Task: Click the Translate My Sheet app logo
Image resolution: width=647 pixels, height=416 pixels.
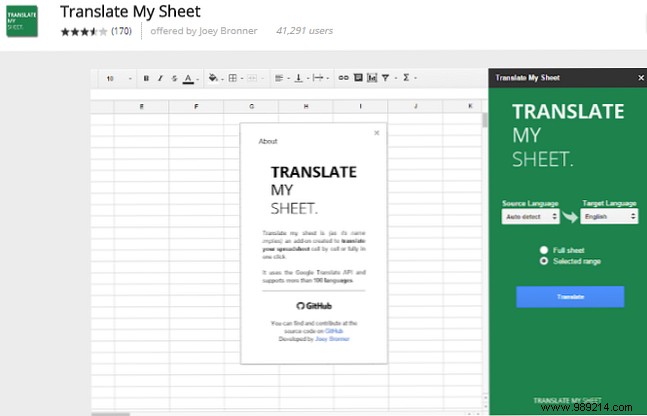Action: (22, 21)
